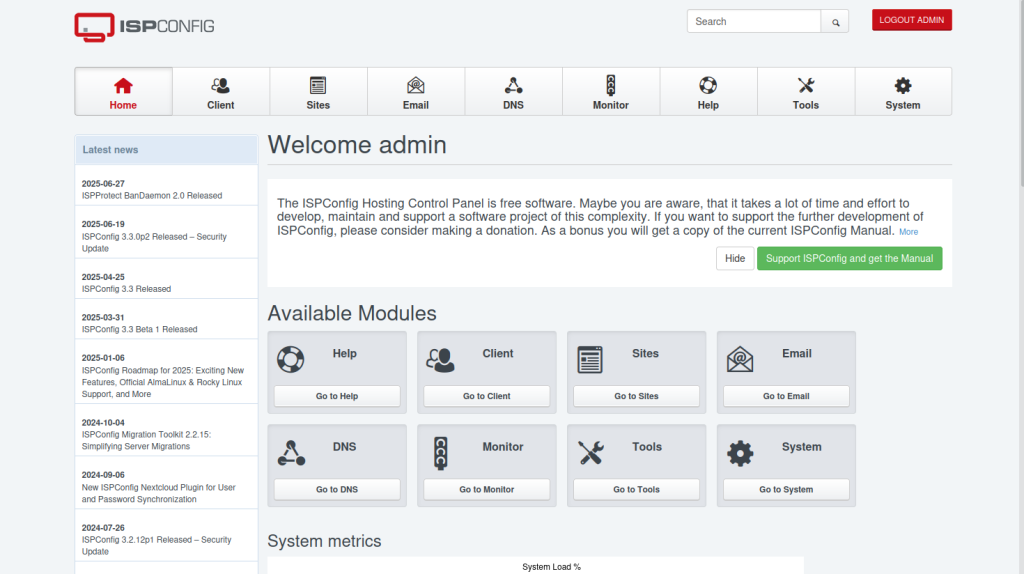This screenshot has height=574, width=1024.
Task: Select the System tab in navigation bar
Action: [903, 92]
